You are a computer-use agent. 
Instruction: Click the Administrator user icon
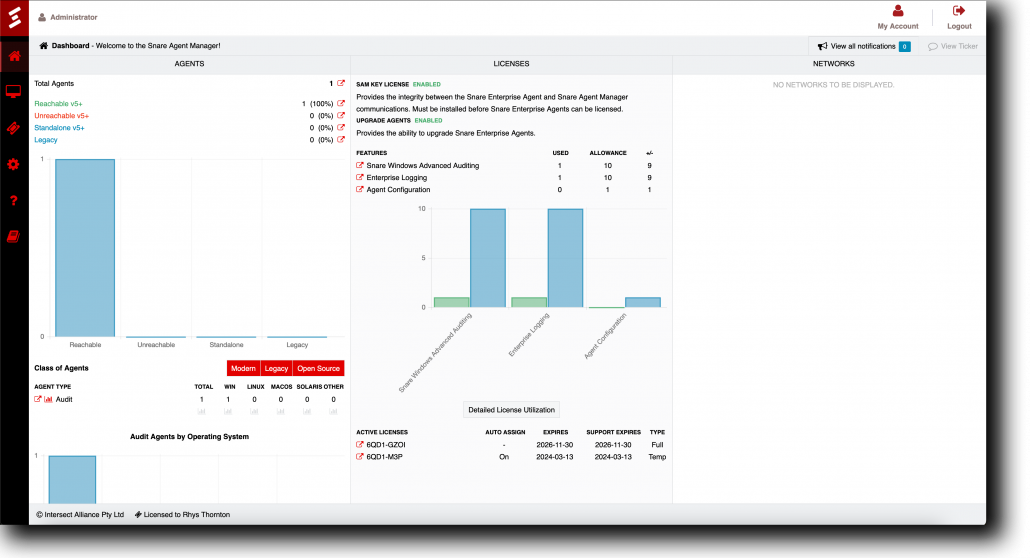pos(42,17)
